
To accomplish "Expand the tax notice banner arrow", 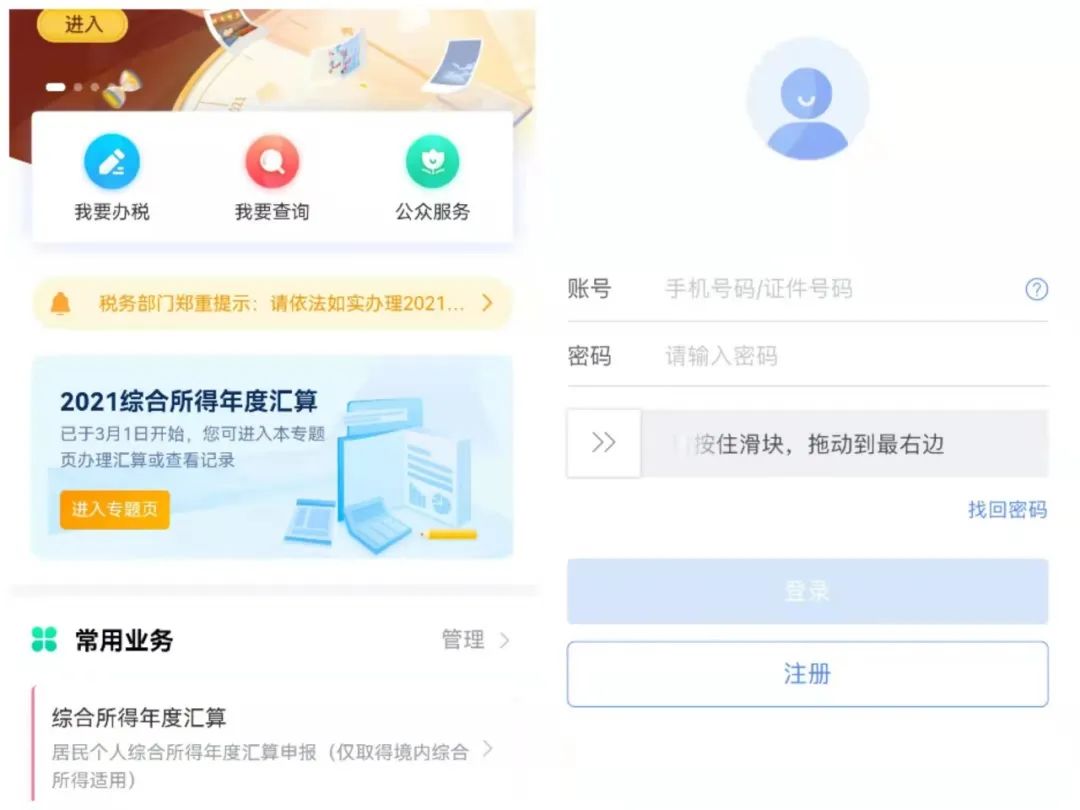I will pyautogui.click(x=487, y=303).
